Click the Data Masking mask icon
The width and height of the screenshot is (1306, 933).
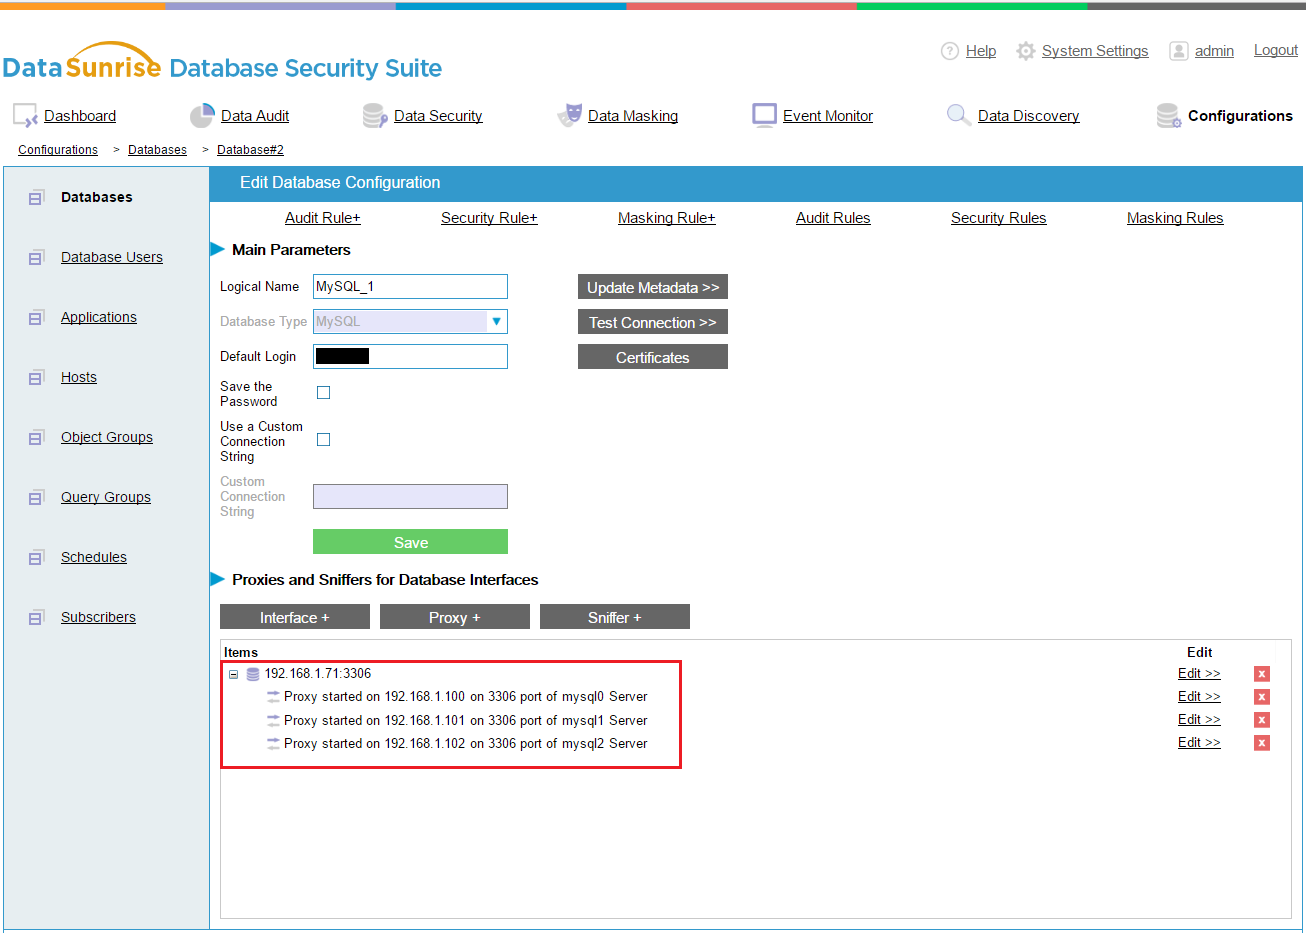tap(570, 115)
